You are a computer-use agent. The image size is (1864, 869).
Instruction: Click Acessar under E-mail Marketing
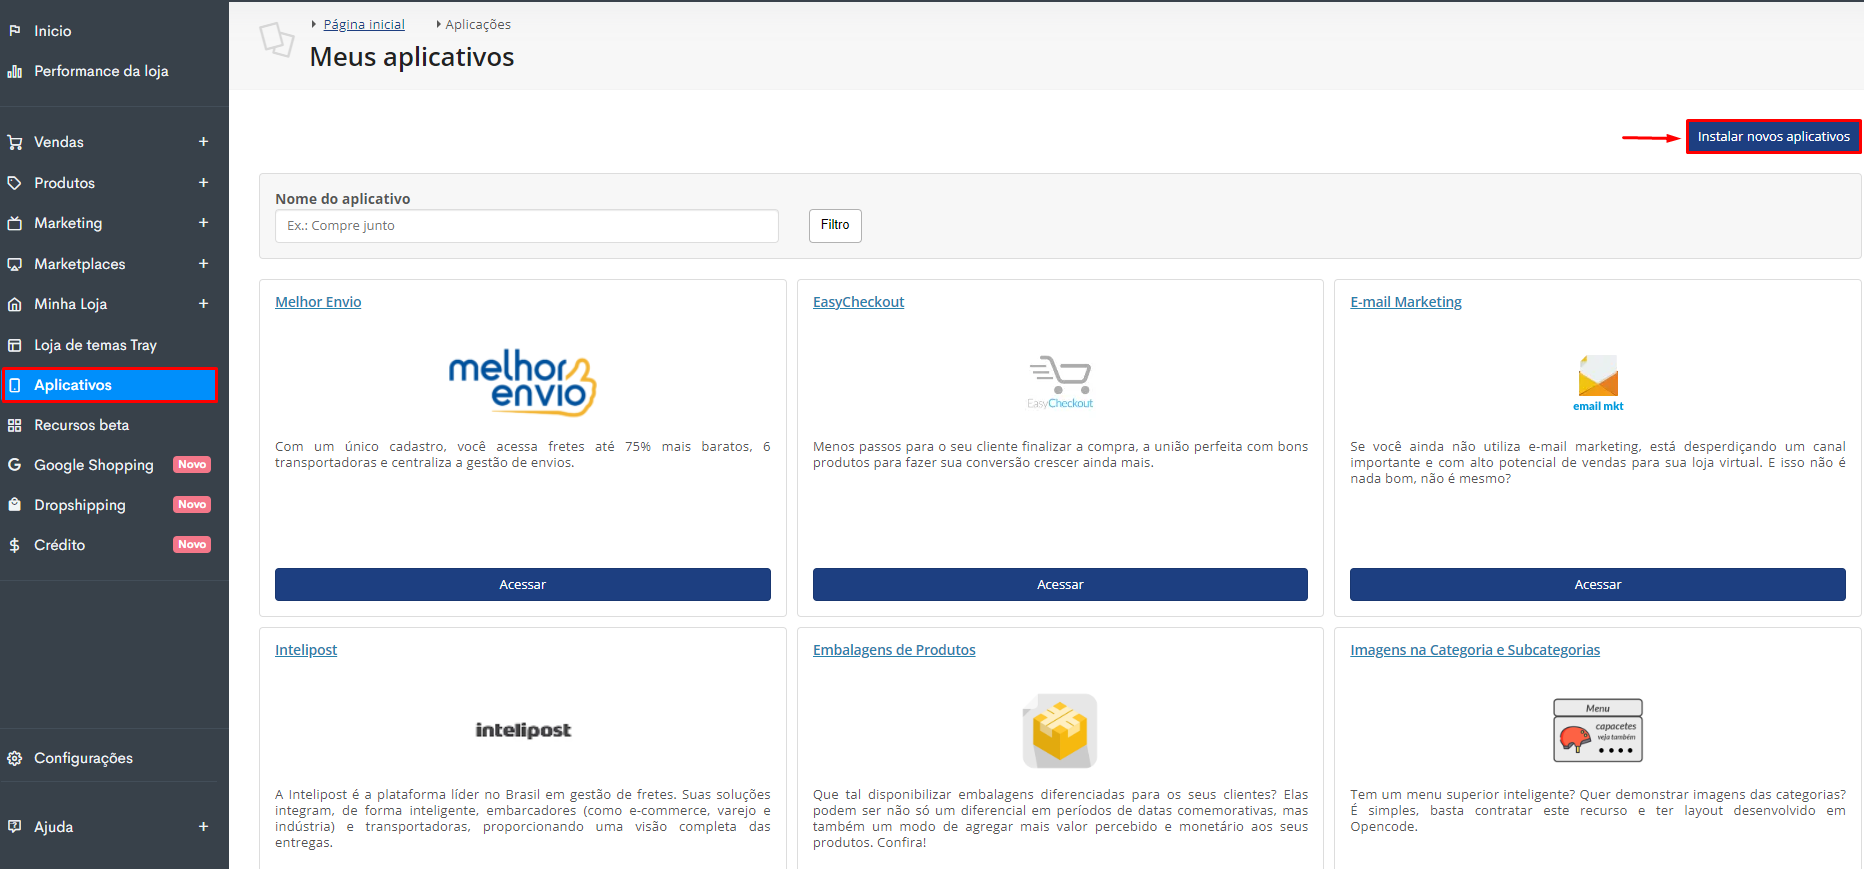pyautogui.click(x=1598, y=585)
